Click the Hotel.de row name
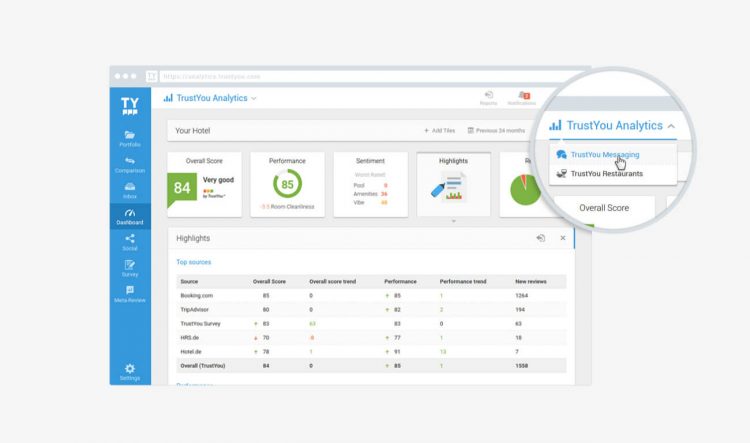The width and height of the screenshot is (750, 443). (191, 352)
